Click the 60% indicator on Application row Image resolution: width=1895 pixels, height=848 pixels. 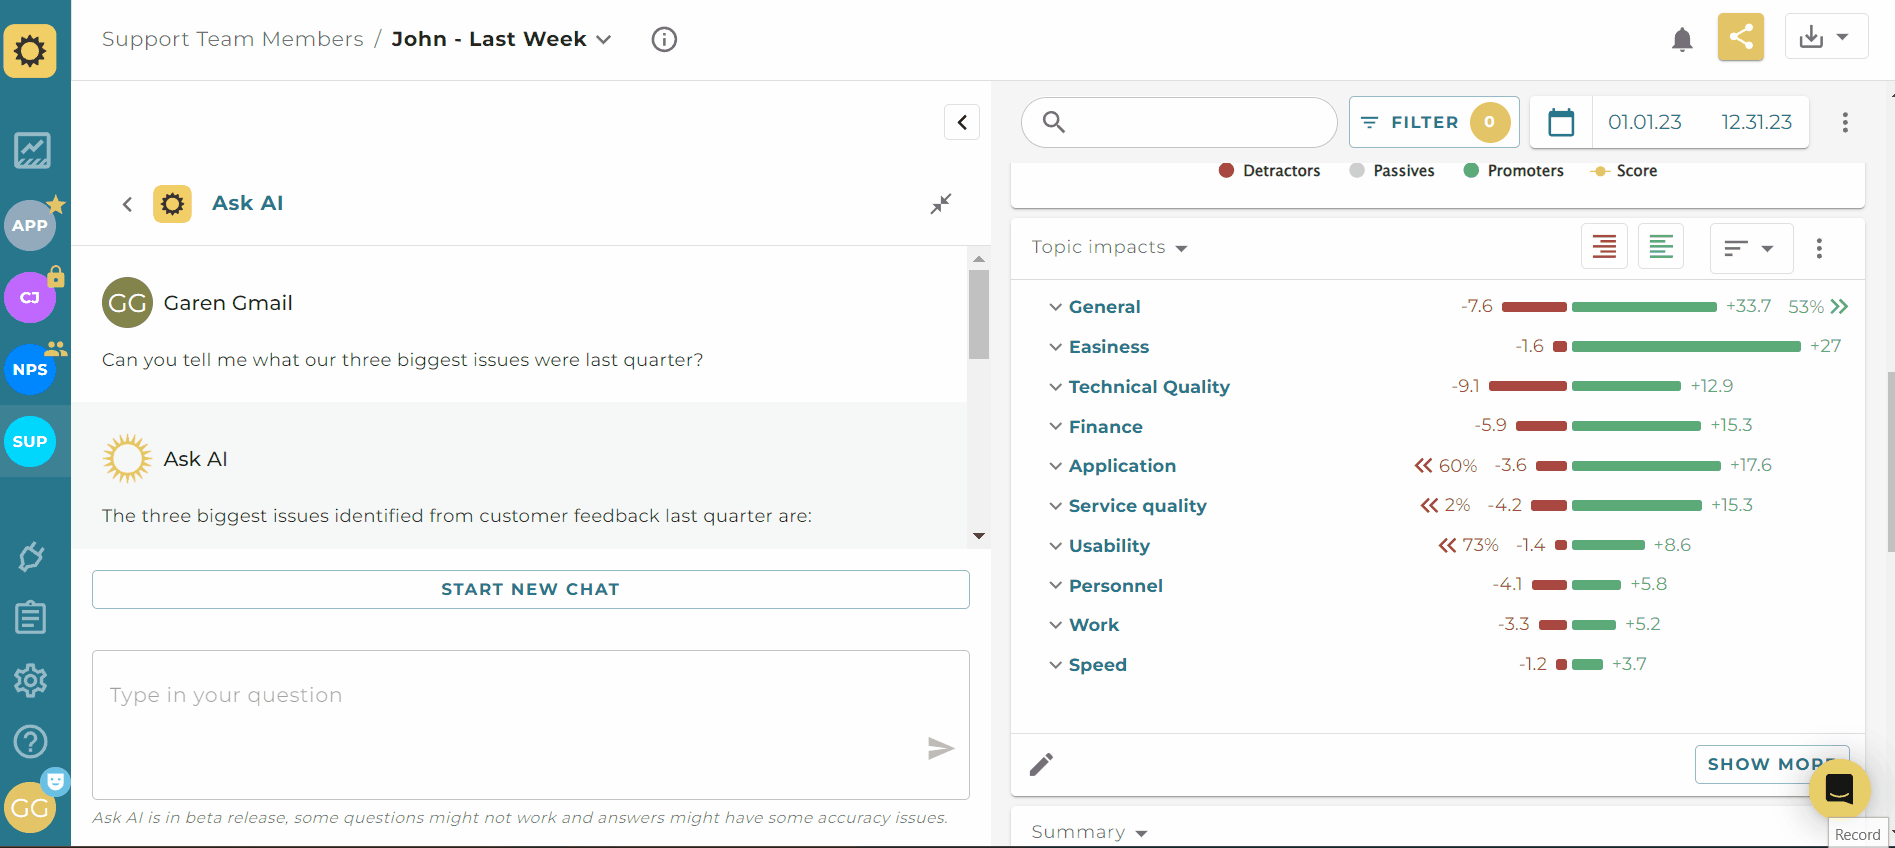pyautogui.click(x=1446, y=466)
